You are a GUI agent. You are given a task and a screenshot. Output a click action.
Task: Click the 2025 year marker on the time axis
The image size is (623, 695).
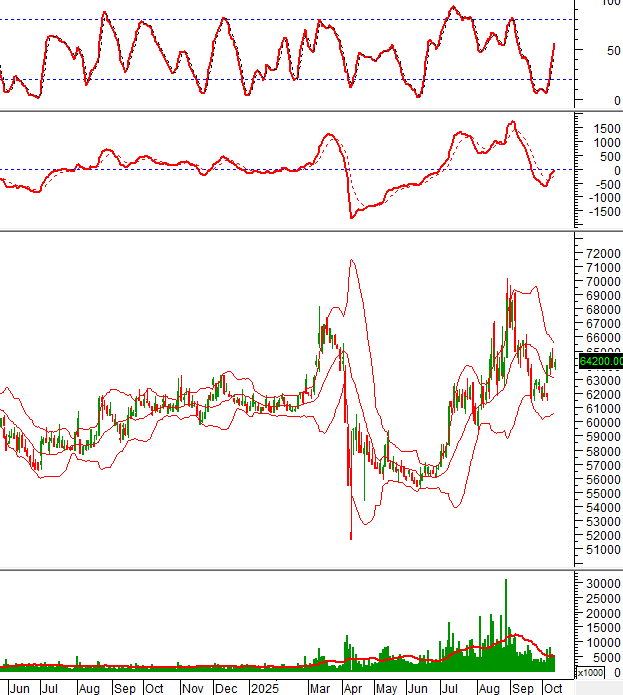[264, 689]
